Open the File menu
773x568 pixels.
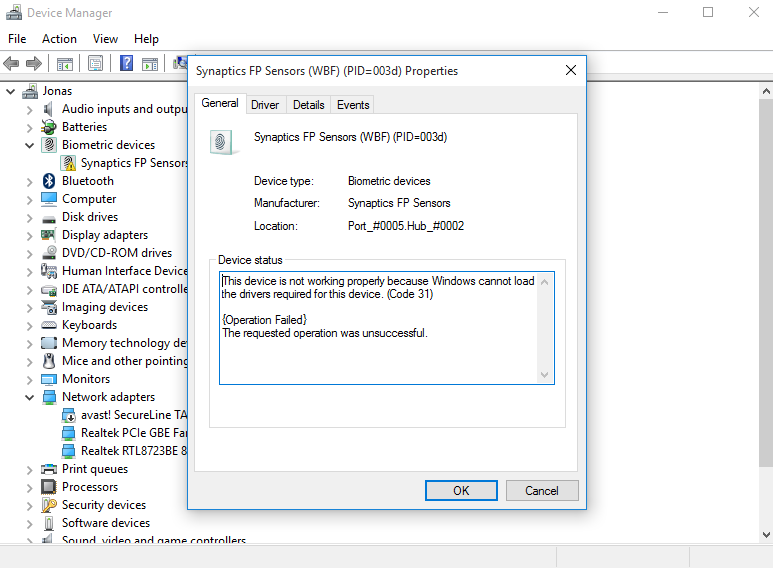pyautogui.click(x=17, y=39)
